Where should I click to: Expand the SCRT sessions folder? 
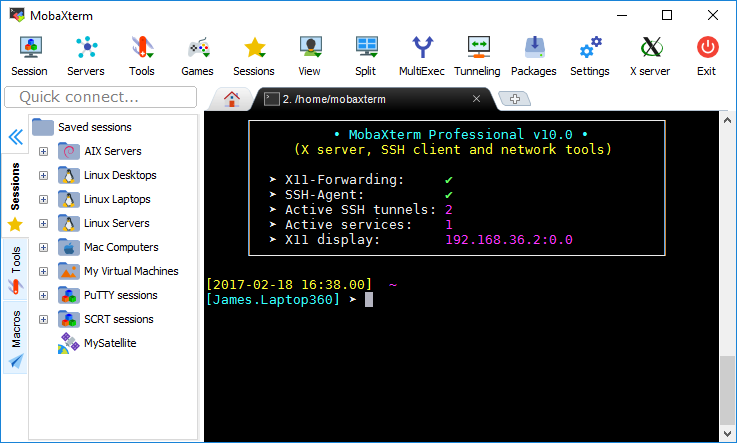pyautogui.click(x=43, y=319)
